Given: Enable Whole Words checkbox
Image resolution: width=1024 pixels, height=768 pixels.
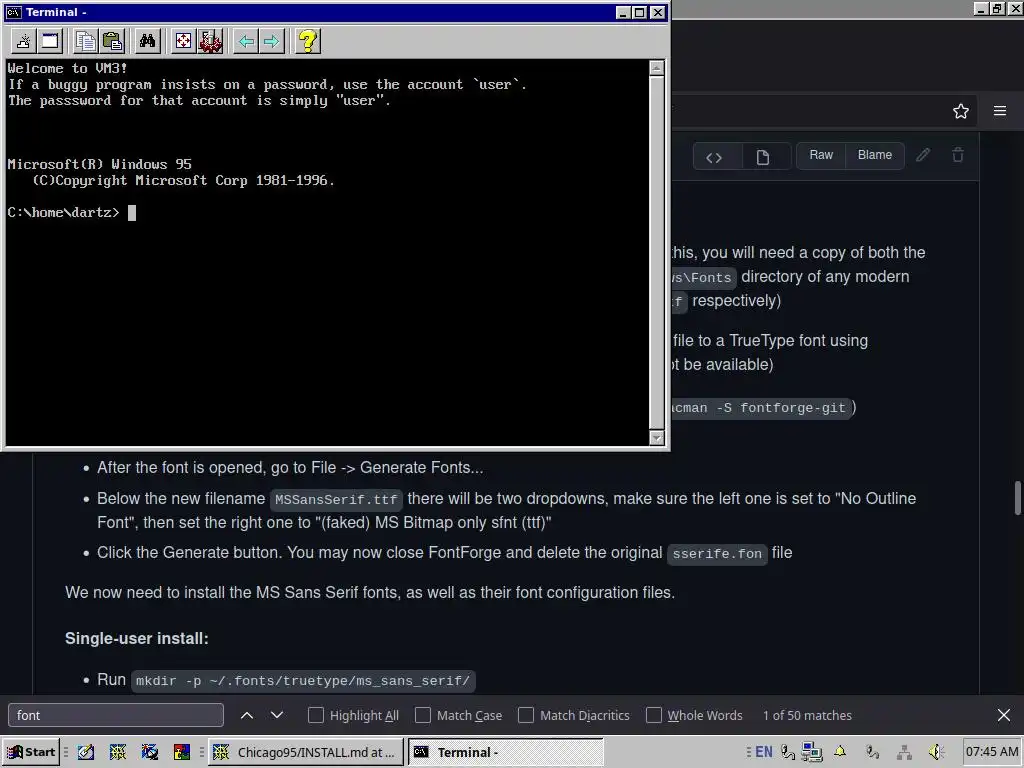Looking at the screenshot, I should click(654, 716).
